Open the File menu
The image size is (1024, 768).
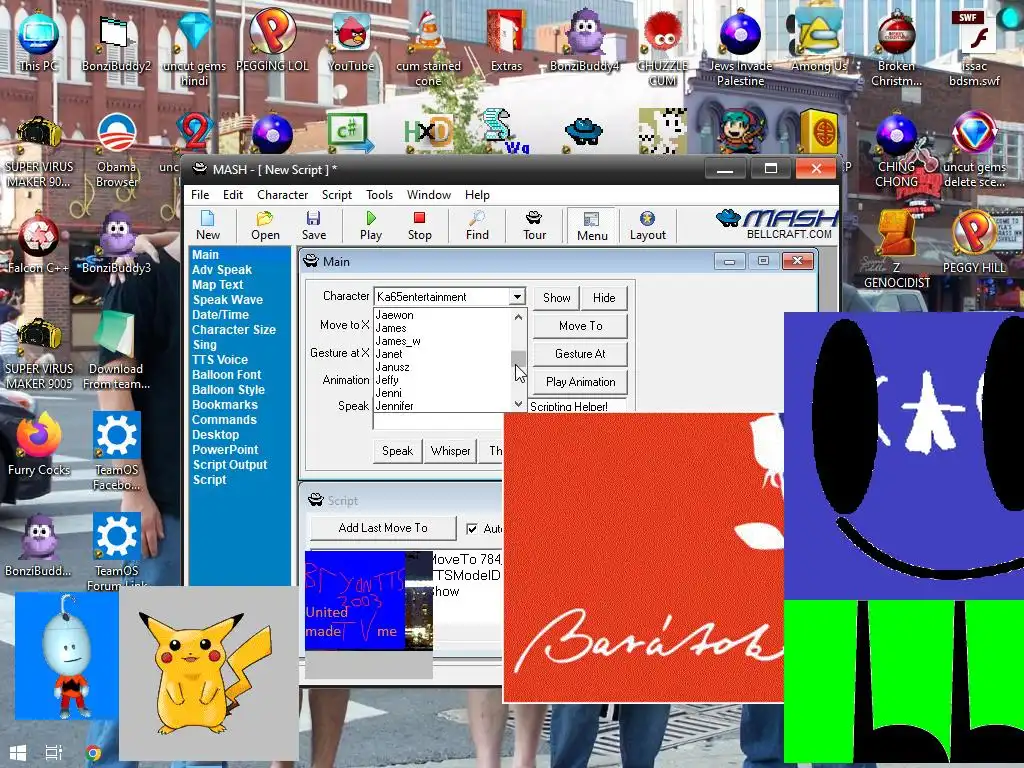[200, 195]
